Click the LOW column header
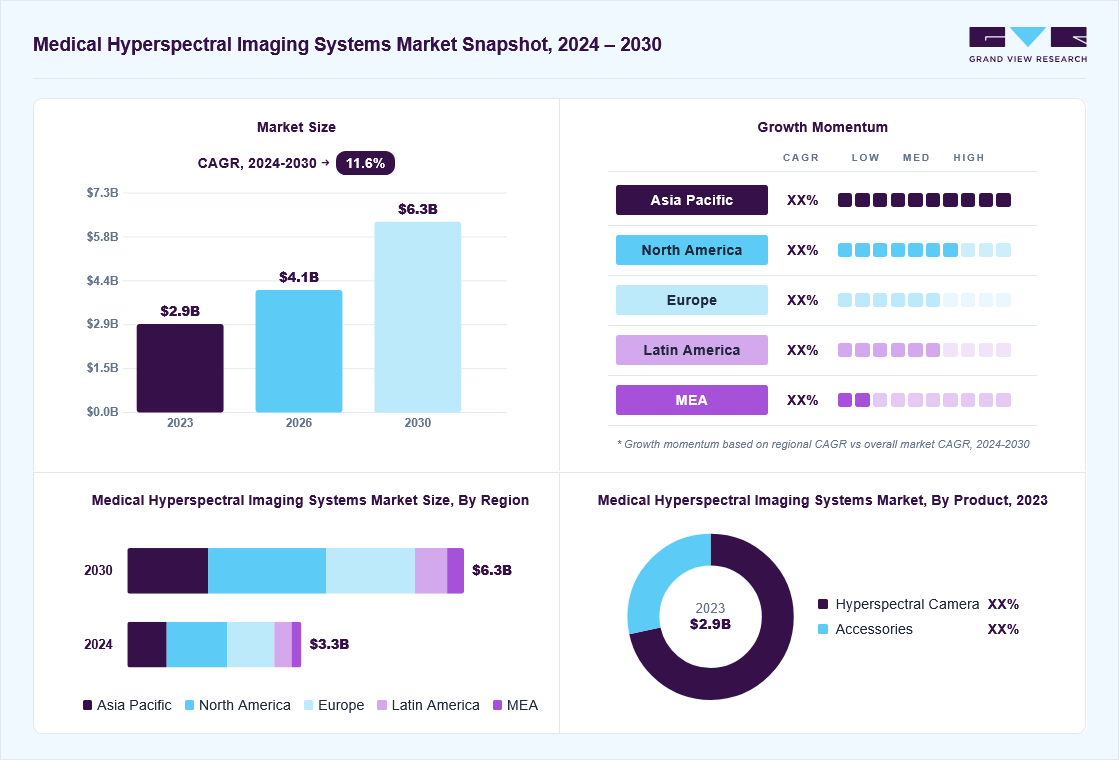This screenshot has width=1120, height=760. (865, 158)
